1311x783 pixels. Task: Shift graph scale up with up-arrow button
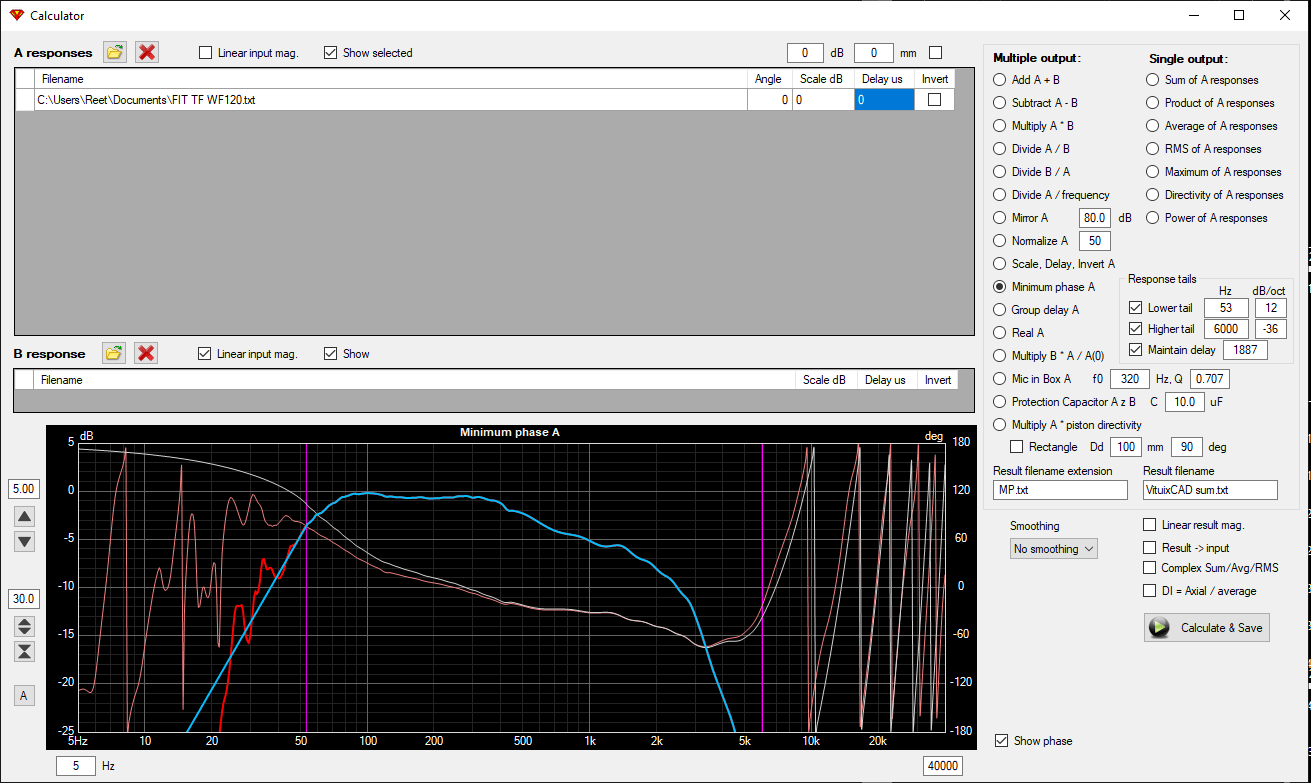pos(25,516)
